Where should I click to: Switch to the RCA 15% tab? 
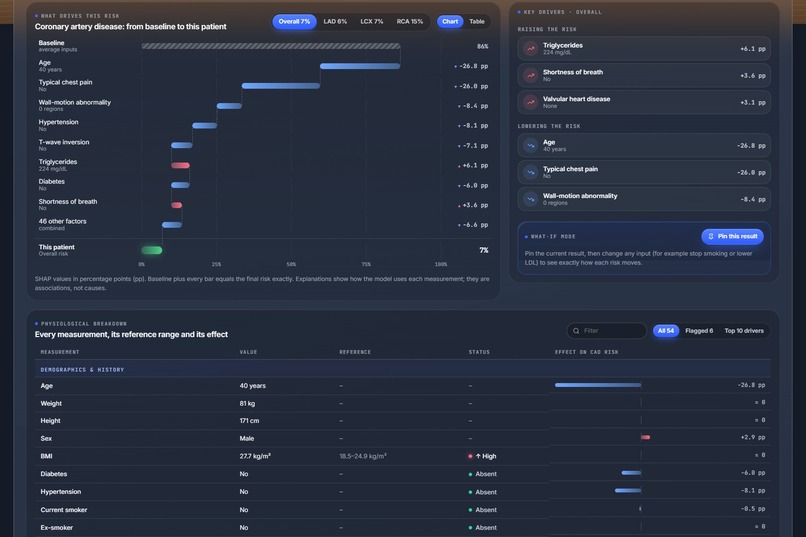(410, 22)
